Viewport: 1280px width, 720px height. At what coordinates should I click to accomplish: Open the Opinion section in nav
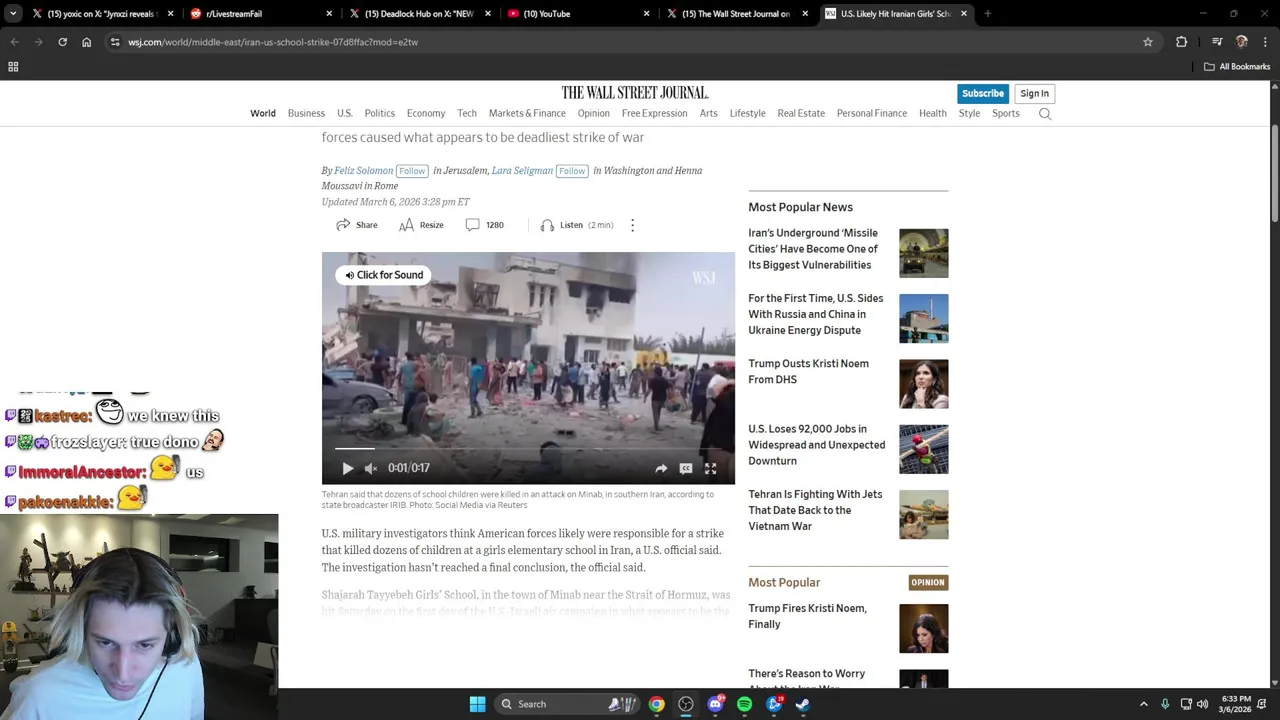(593, 113)
